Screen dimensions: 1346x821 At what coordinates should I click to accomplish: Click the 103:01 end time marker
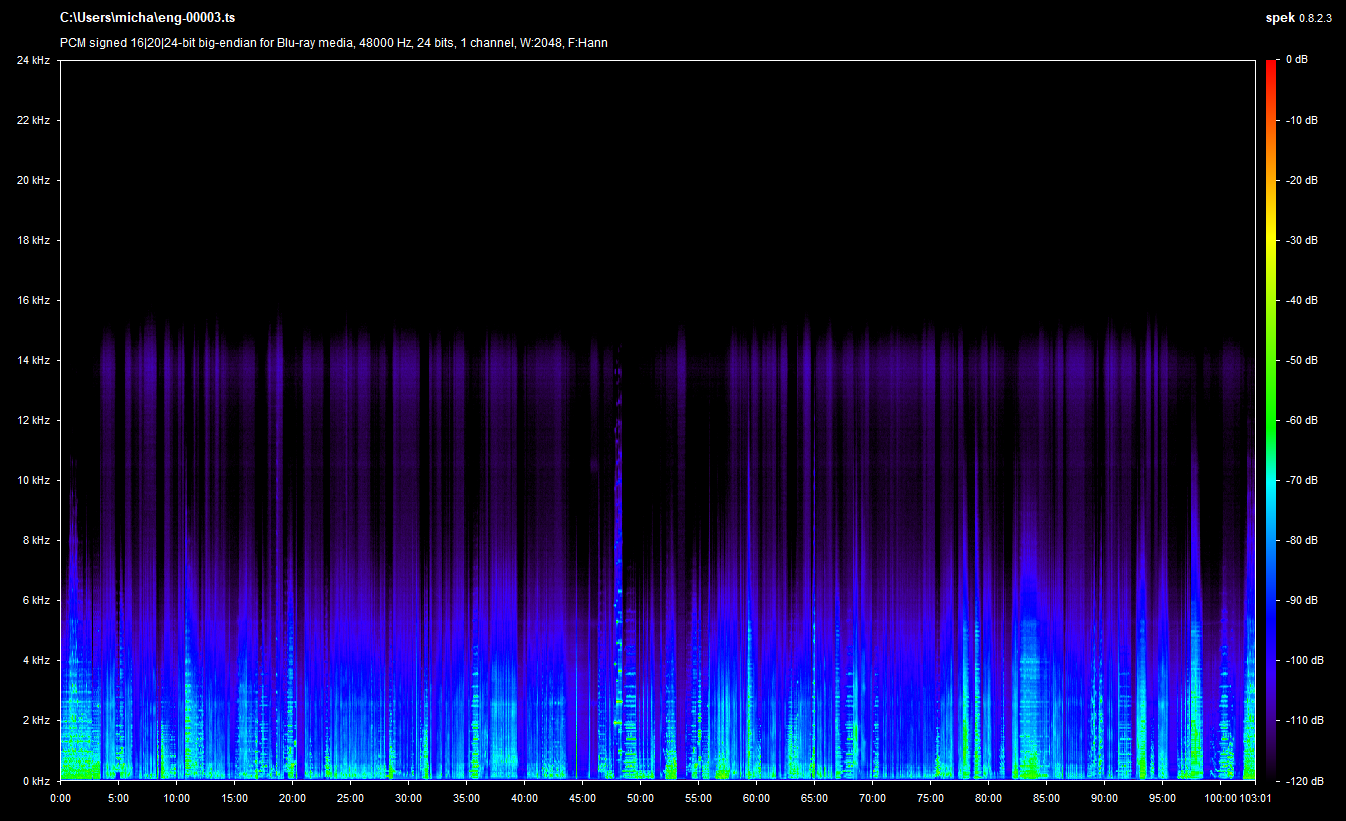coord(1254,798)
